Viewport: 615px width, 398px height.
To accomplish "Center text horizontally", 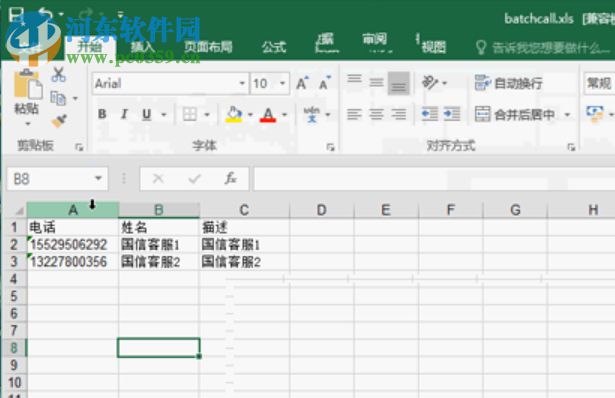I will point(377,114).
